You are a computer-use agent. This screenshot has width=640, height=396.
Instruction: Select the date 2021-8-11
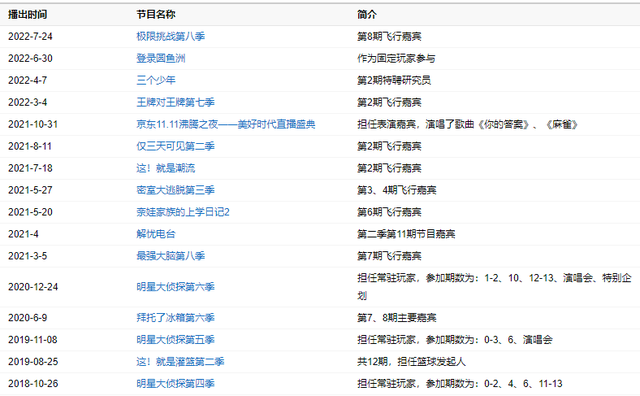[30, 147]
